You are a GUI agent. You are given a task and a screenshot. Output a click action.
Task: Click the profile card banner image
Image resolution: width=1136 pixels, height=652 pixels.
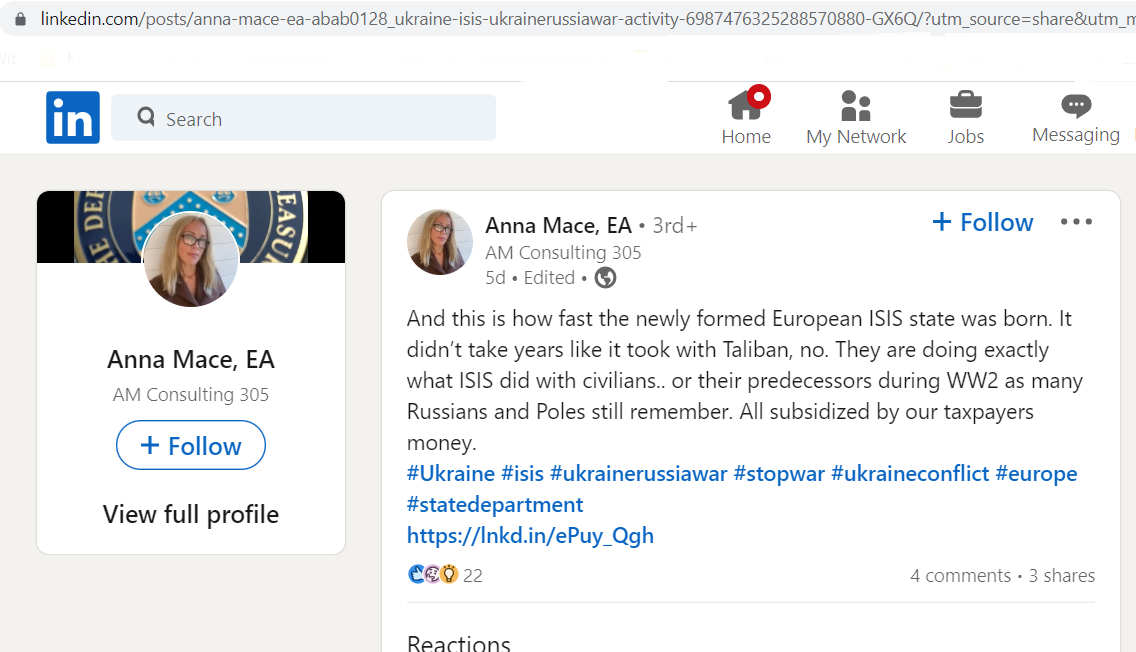tap(191, 226)
